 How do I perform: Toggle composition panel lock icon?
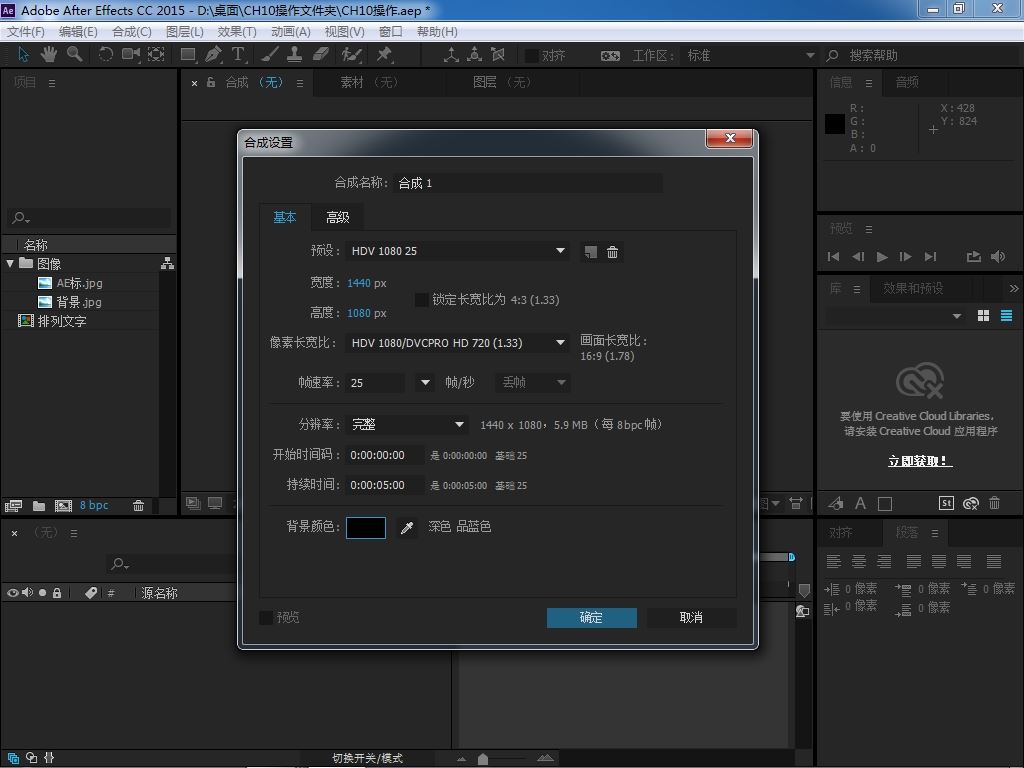(211, 82)
